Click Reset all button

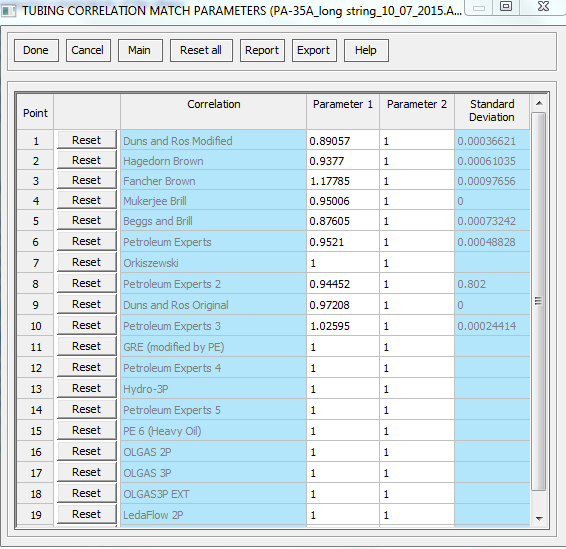click(x=201, y=51)
